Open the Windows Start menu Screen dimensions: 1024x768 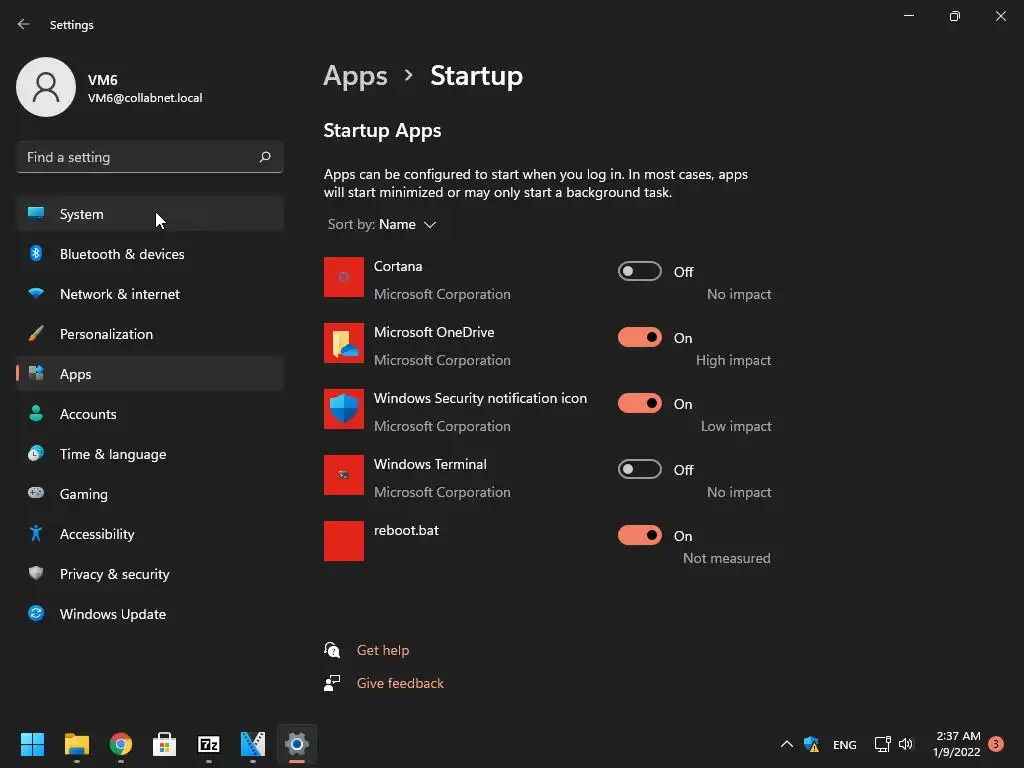(x=32, y=744)
